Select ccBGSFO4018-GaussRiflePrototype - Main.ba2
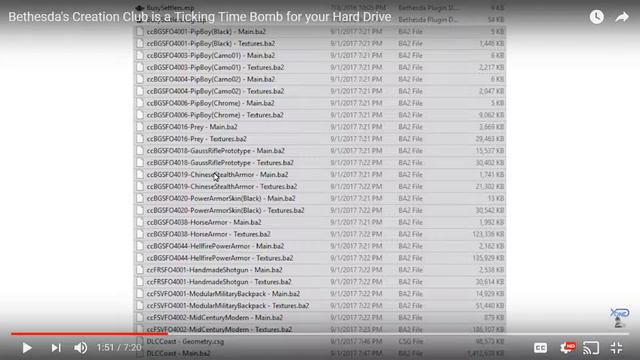This screenshot has height=360, width=640. [x=216, y=151]
